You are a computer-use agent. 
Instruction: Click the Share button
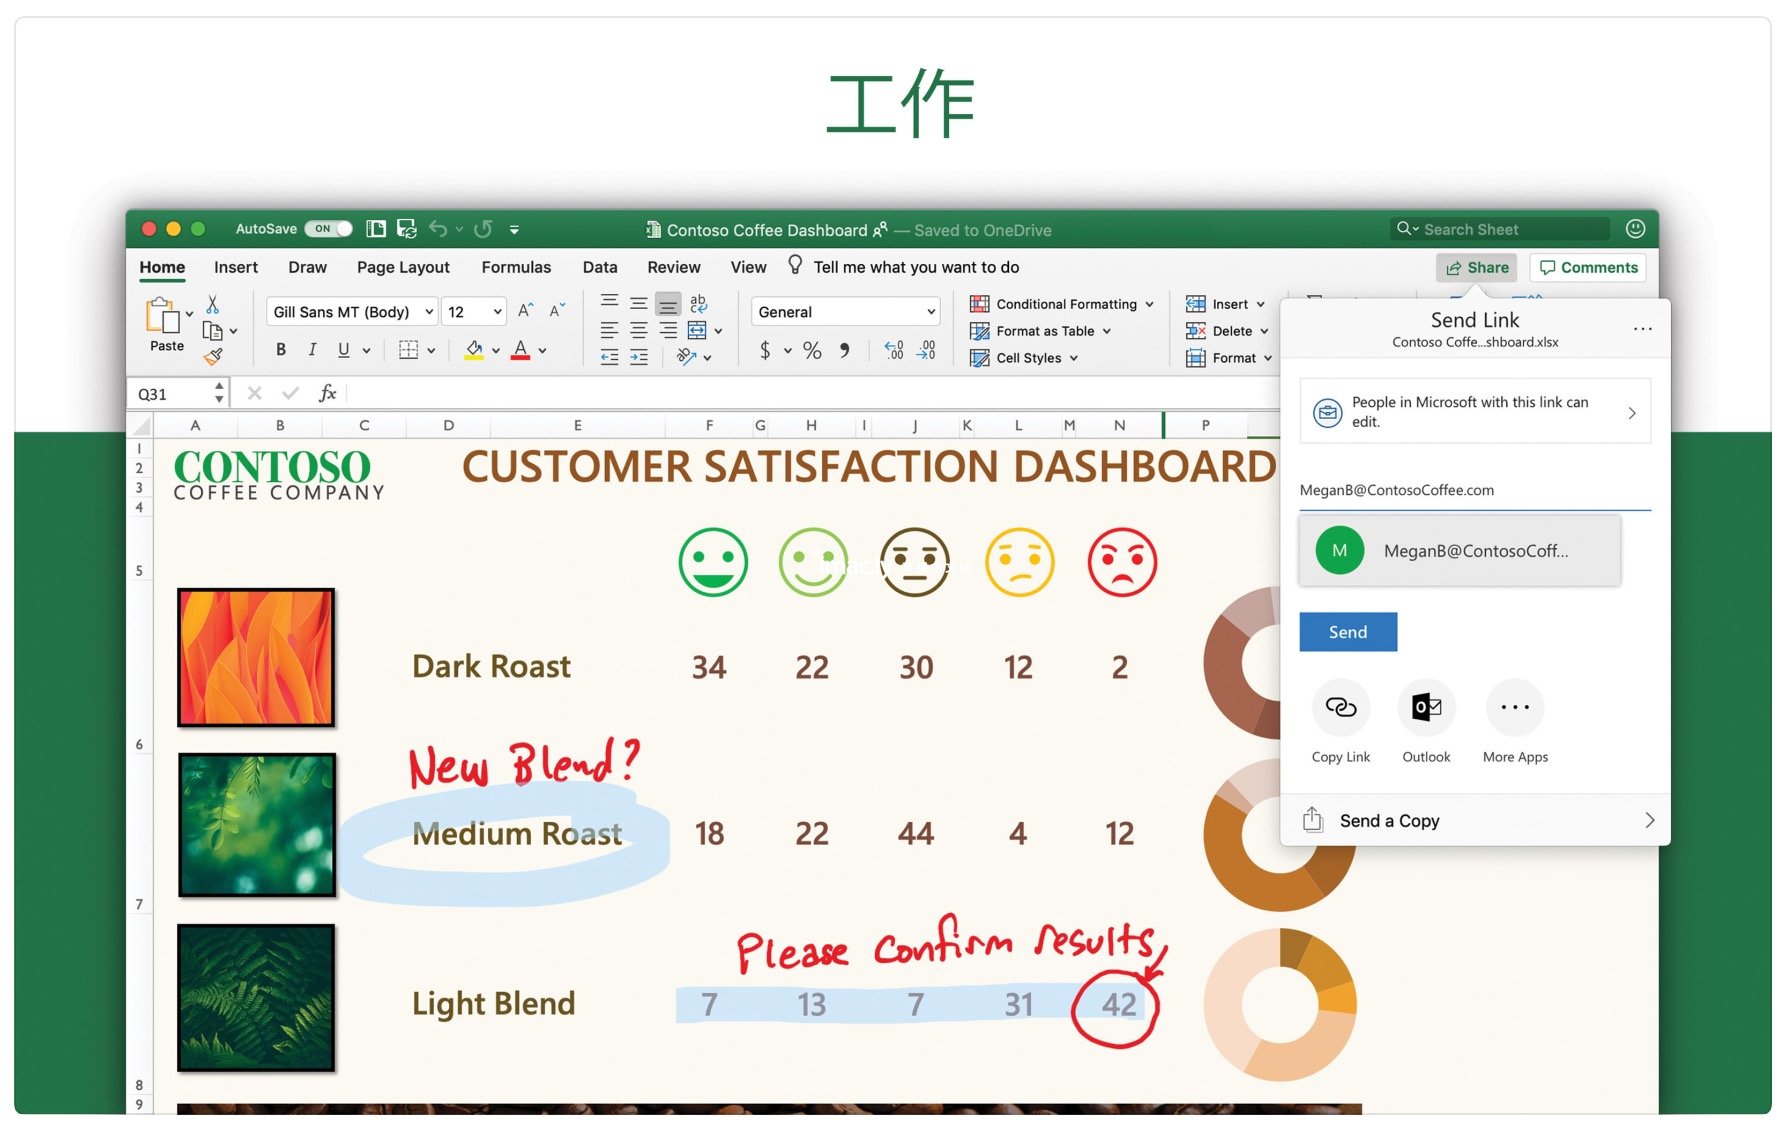(1477, 267)
